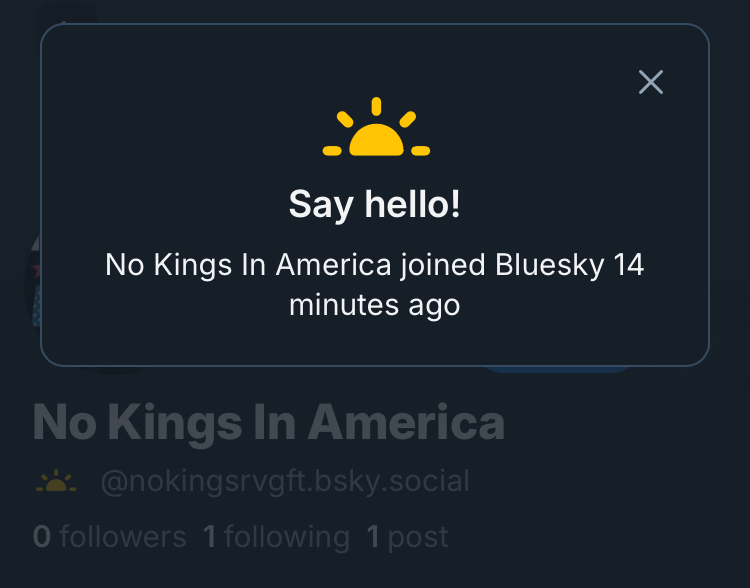The height and width of the screenshot is (588, 750).
Task: Open the 0 followers list
Action: click(110, 537)
